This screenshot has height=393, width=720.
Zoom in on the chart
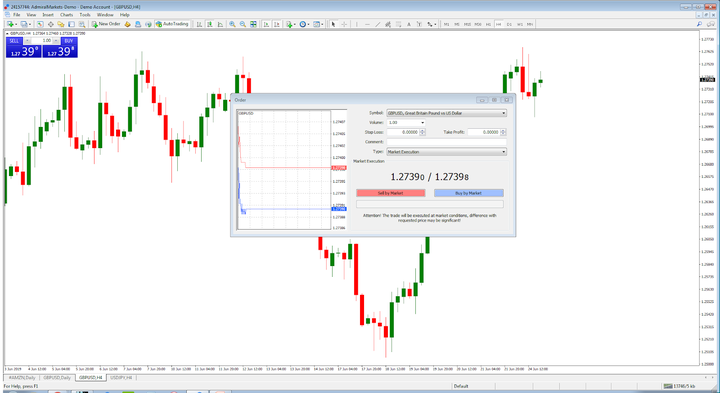pos(232,24)
